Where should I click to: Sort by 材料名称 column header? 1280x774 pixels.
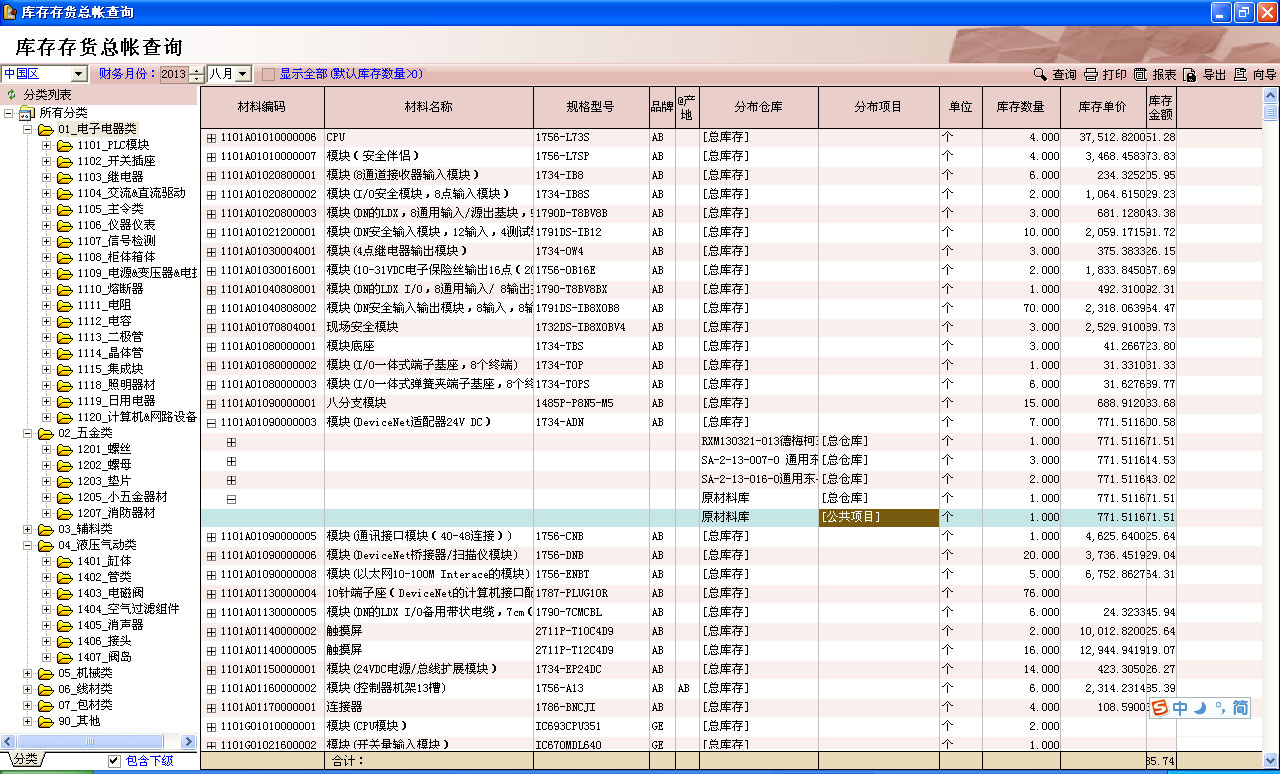click(428, 106)
